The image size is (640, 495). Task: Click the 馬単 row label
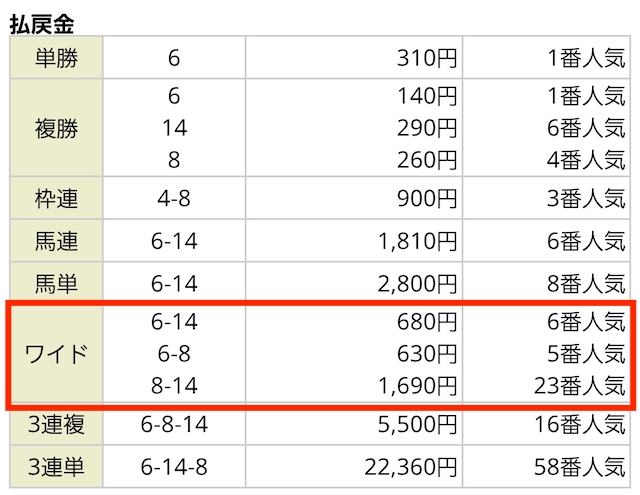click(56, 283)
